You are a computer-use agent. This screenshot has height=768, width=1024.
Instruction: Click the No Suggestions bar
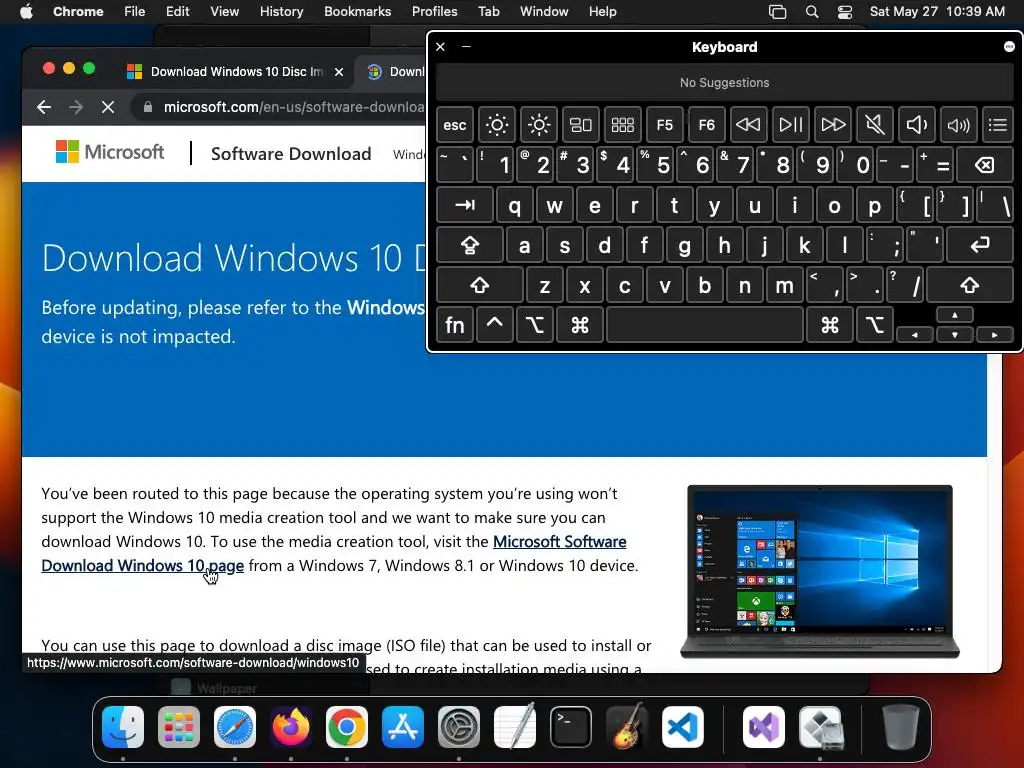point(724,83)
